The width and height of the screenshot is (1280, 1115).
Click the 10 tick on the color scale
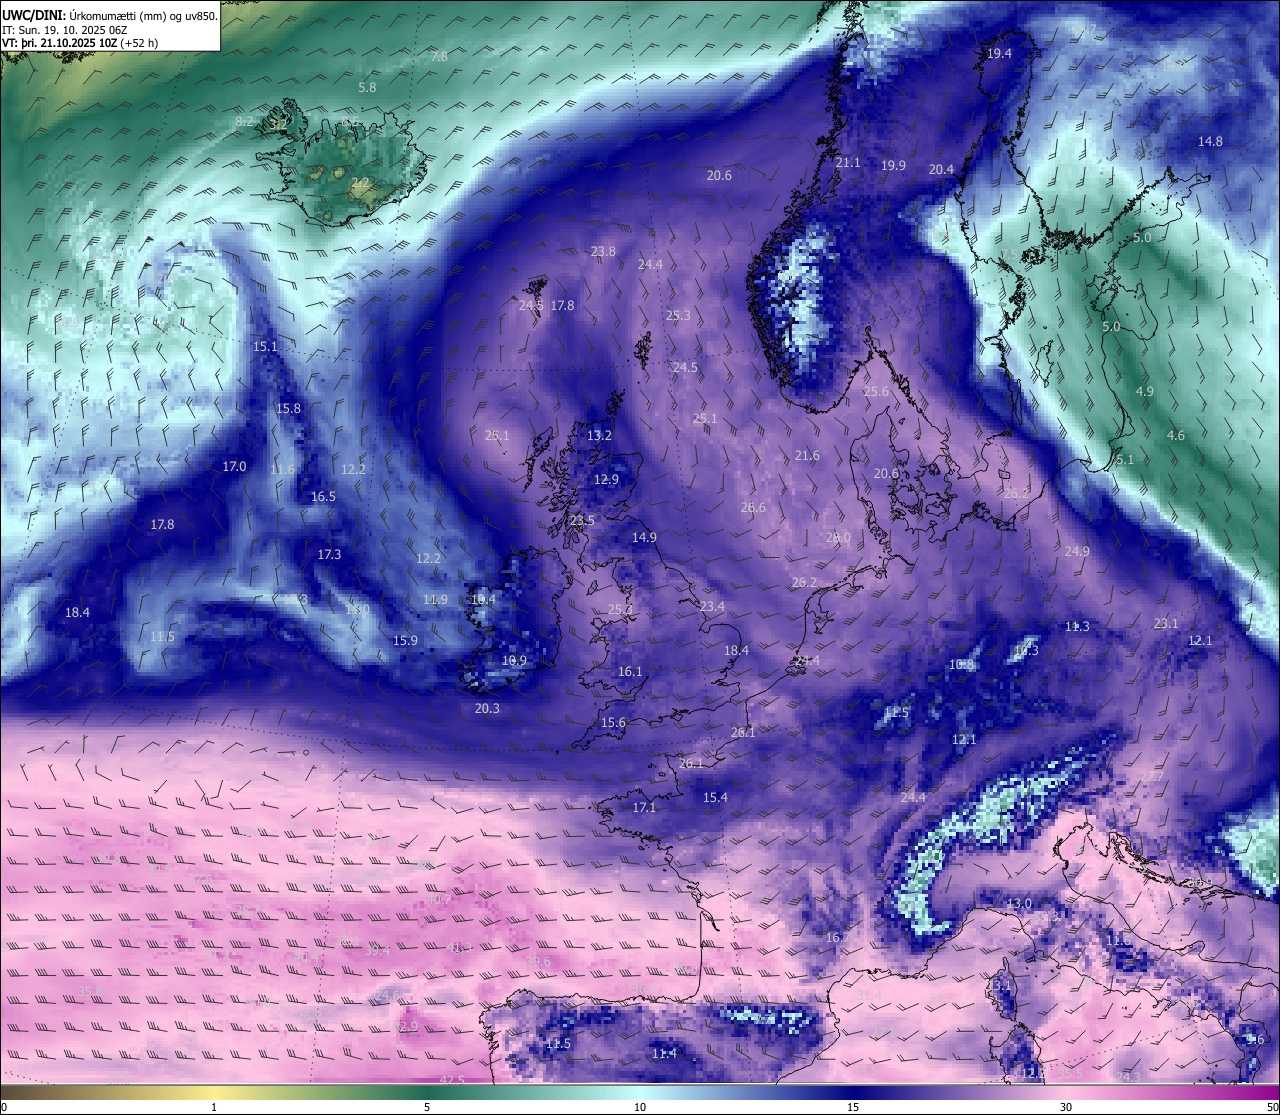coord(640,1107)
